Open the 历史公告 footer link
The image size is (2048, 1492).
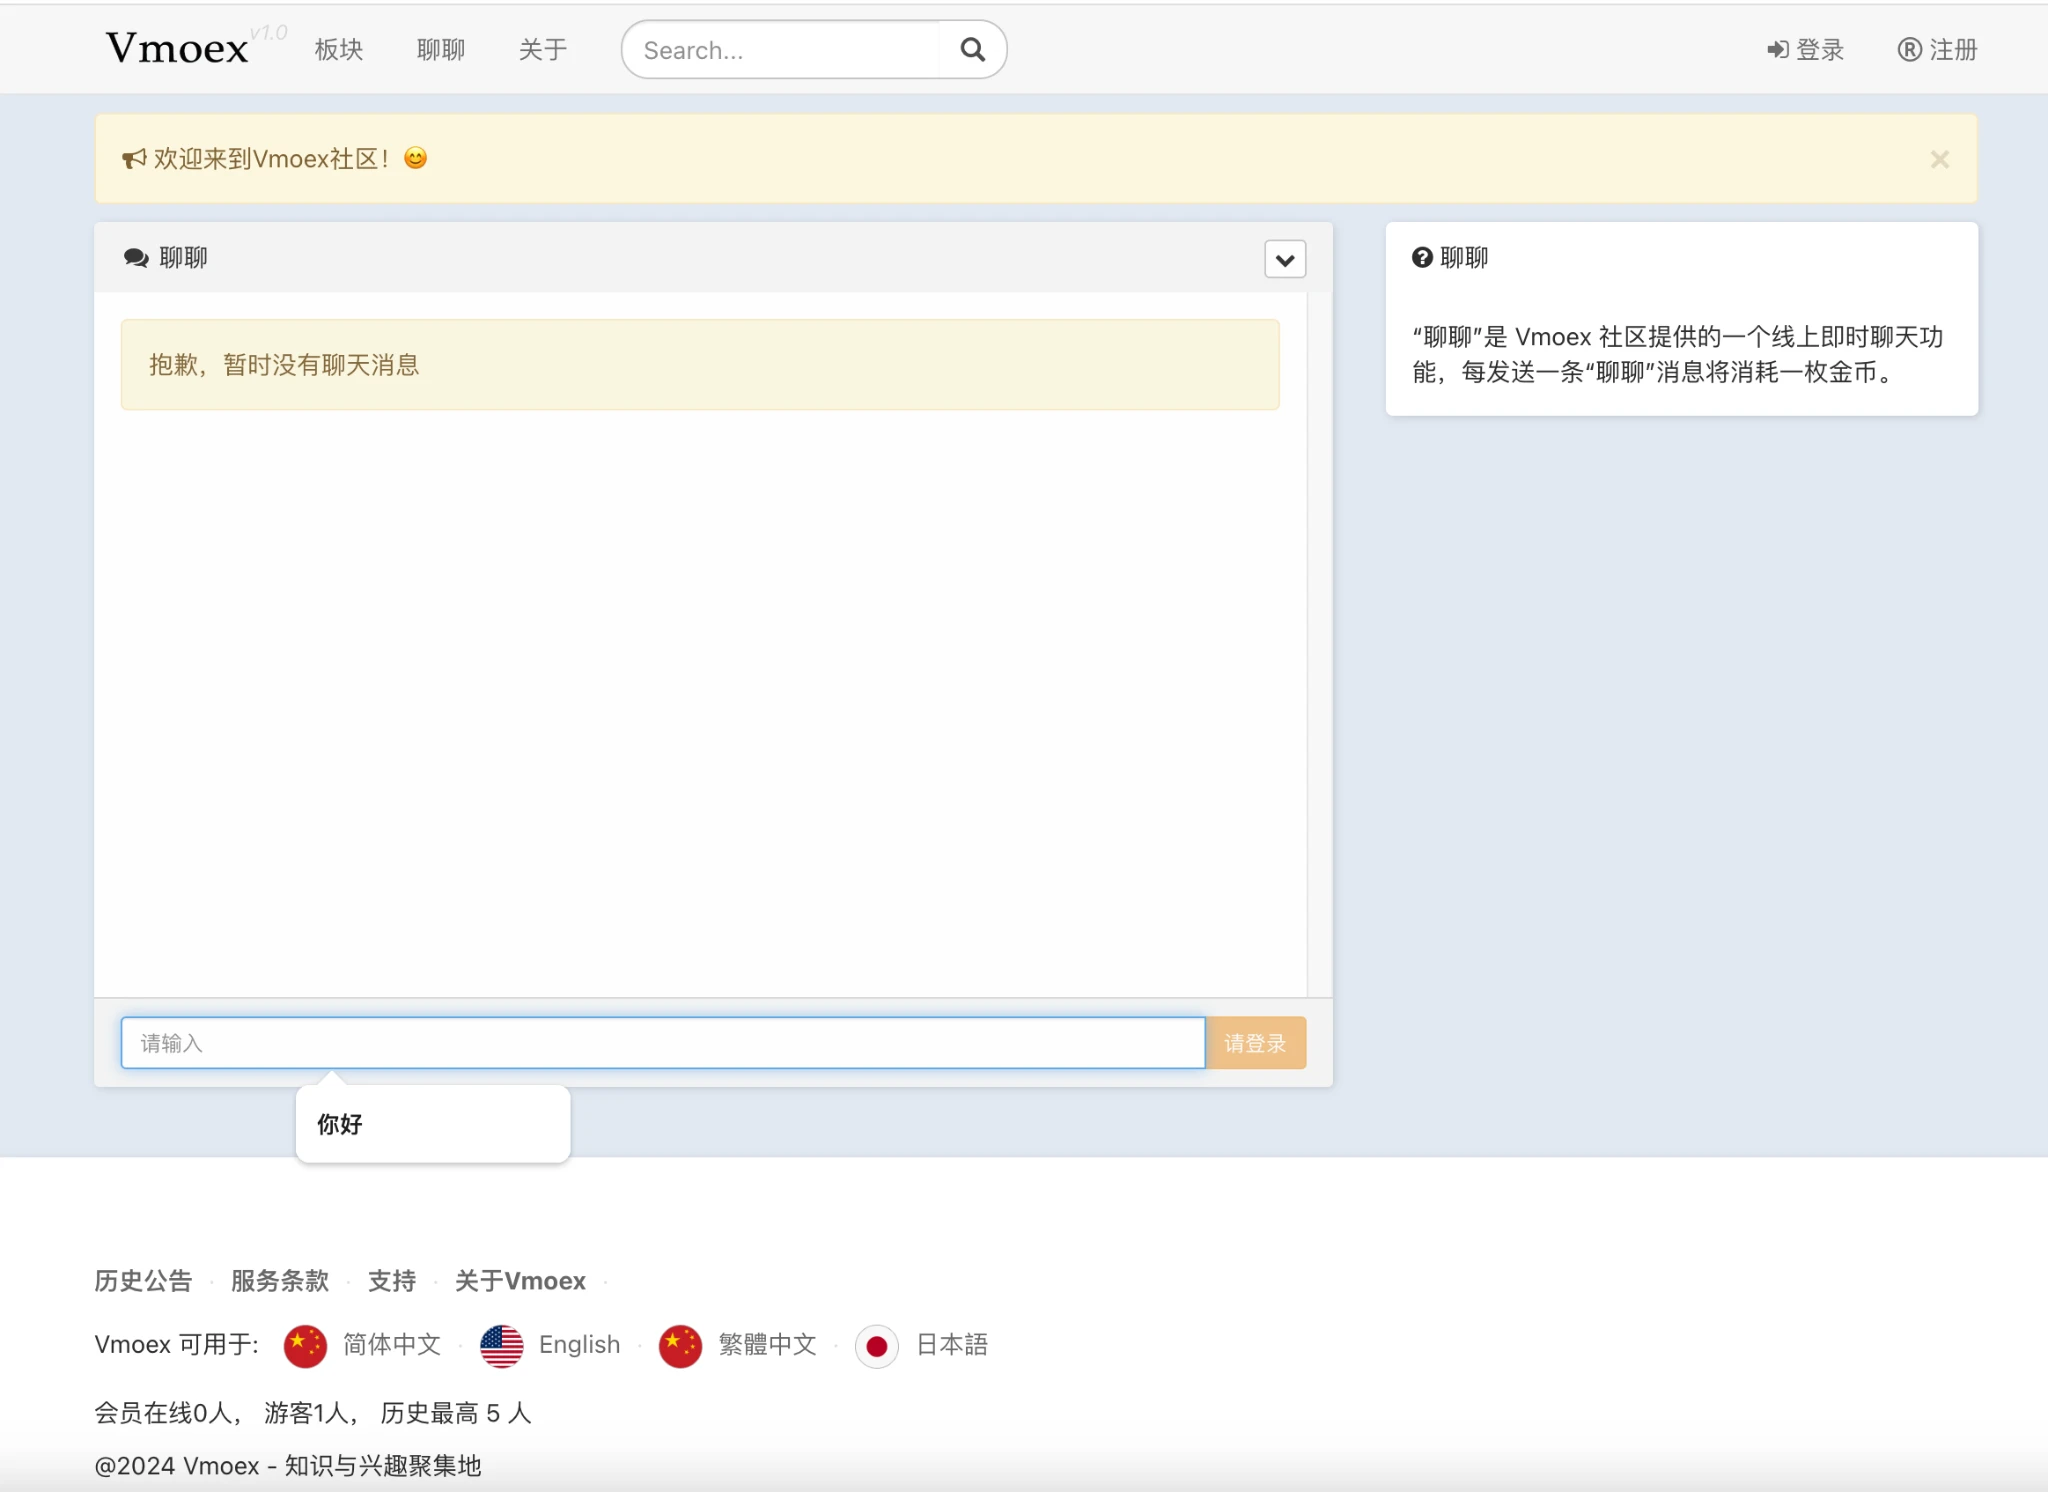tap(143, 1281)
